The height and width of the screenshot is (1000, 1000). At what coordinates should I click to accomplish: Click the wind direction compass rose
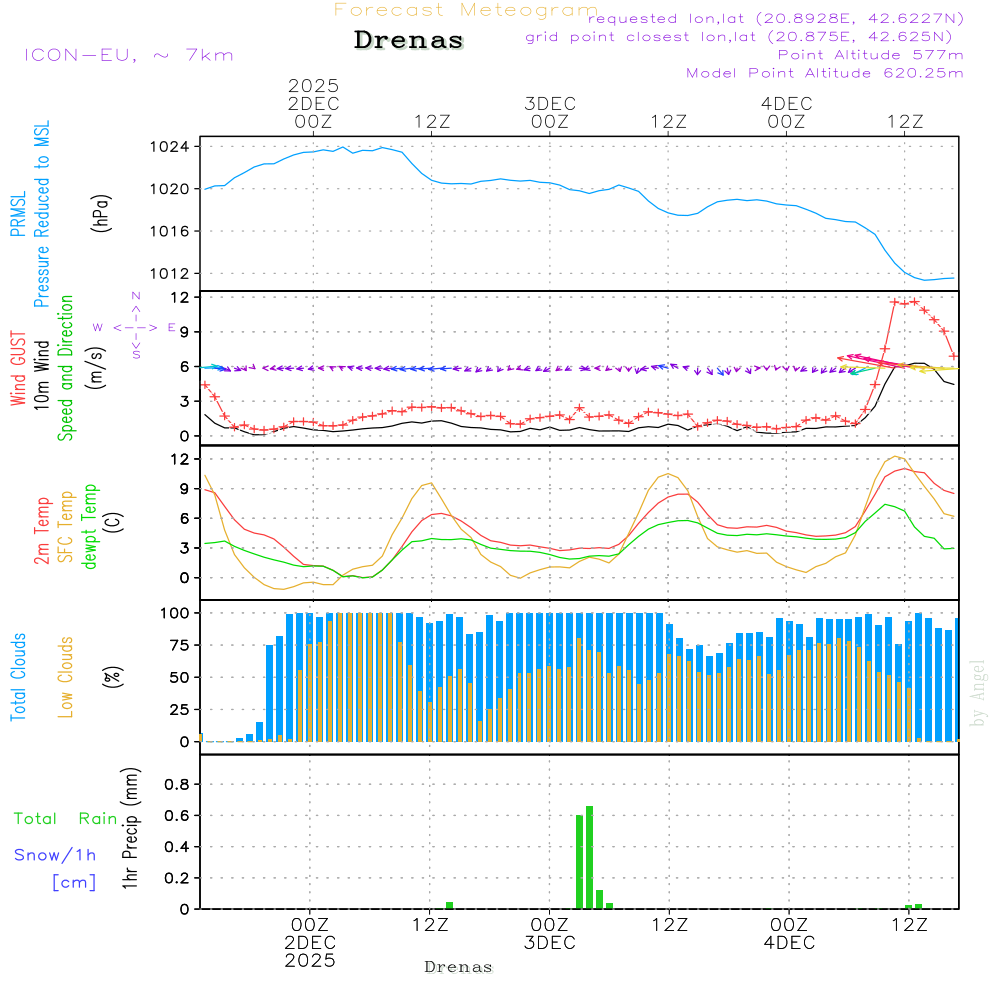click(x=135, y=327)
